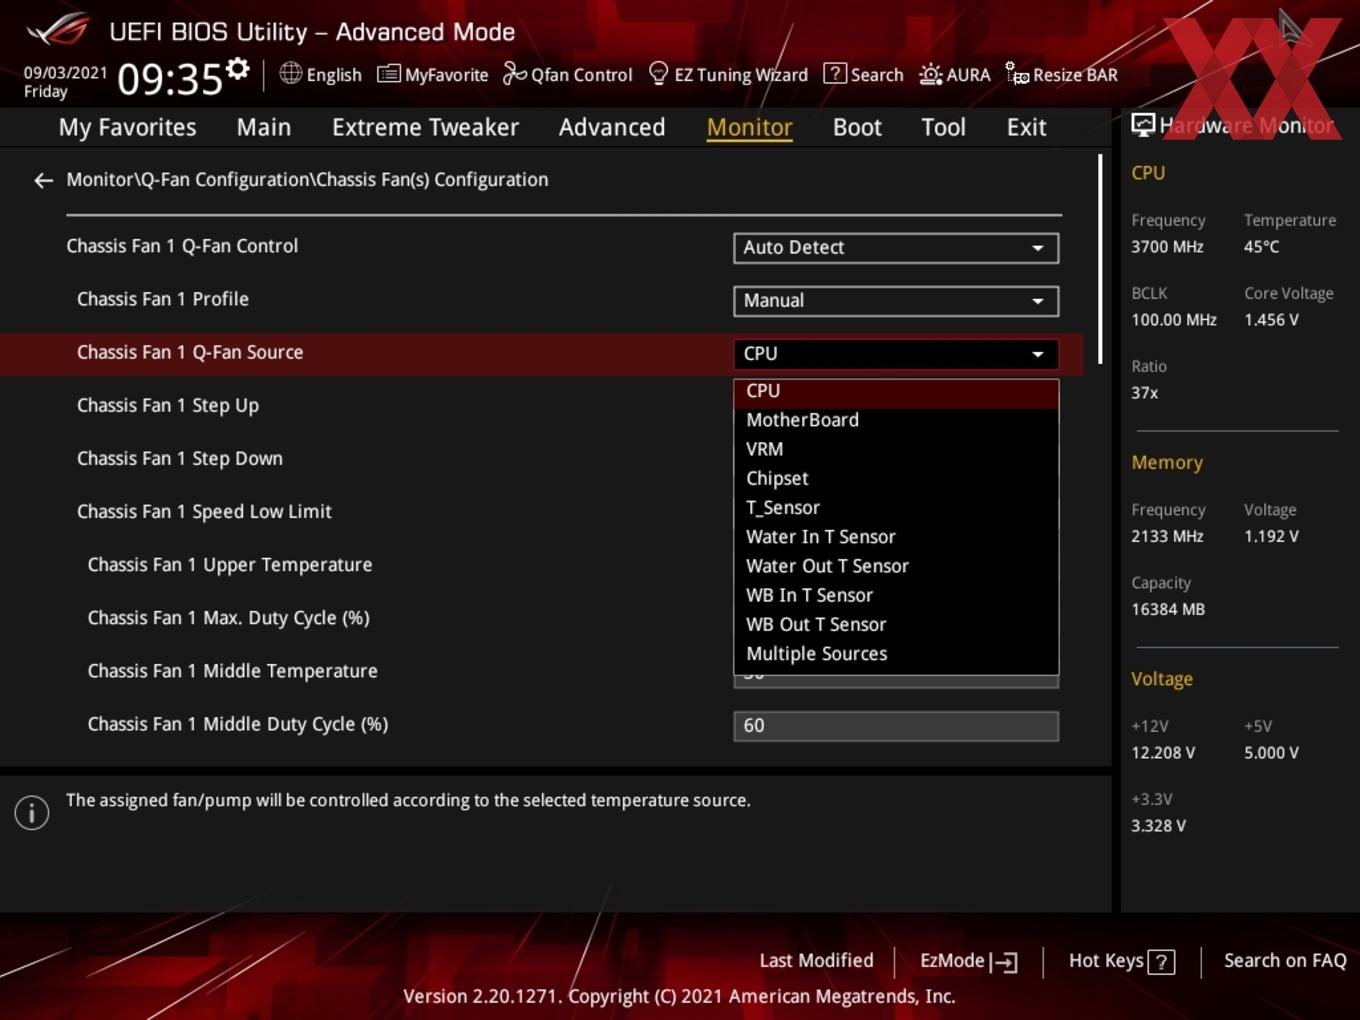Click memory capacity 16384 MB
Viewport: 1360px width, 1020px height.
pos(1168,609)
